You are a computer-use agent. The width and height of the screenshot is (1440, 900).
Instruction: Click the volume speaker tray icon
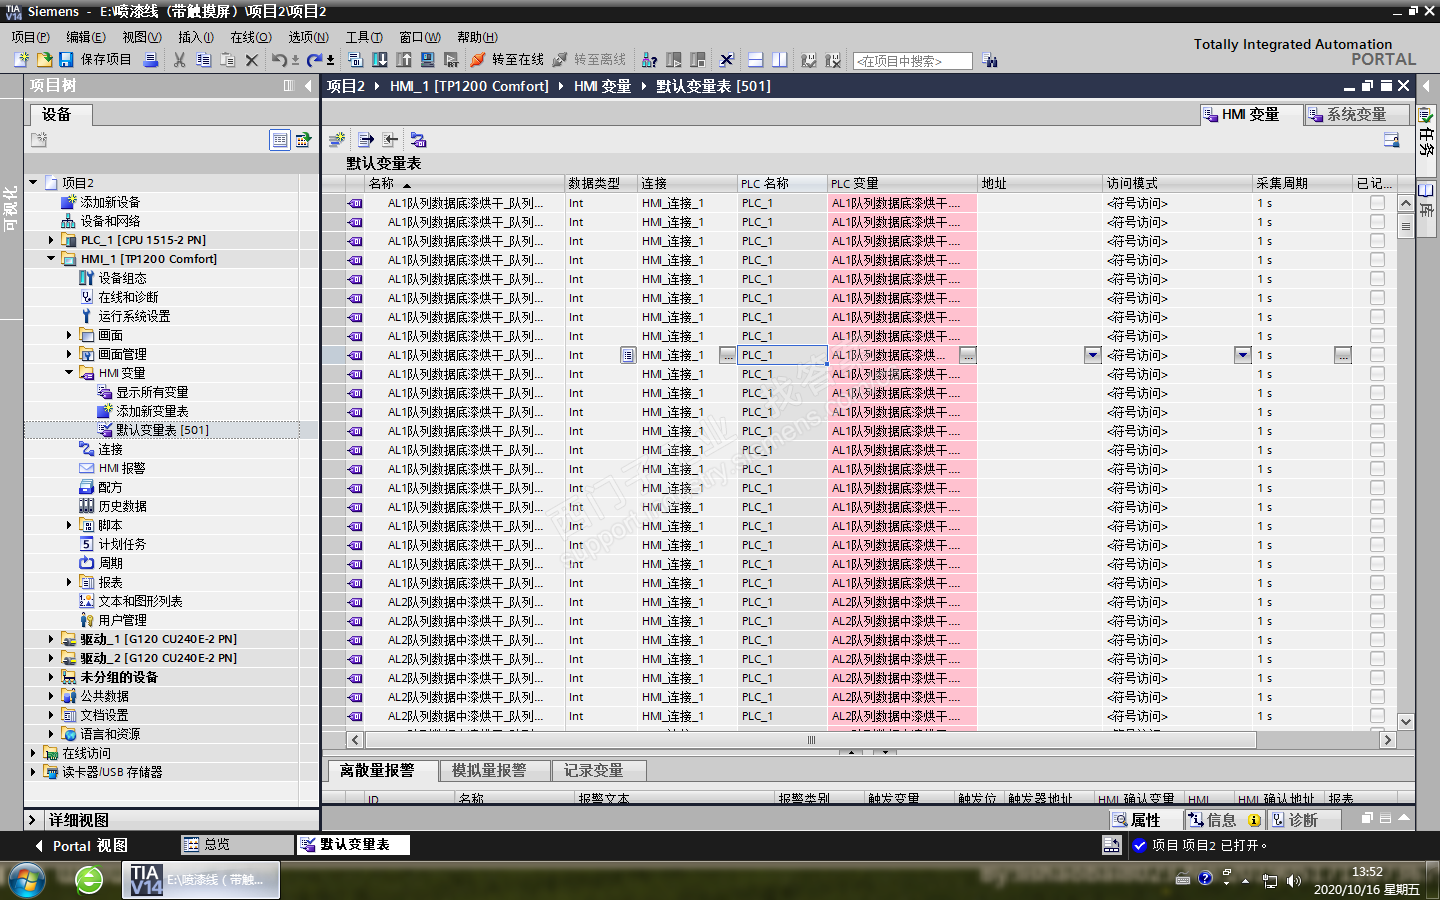[1293, 881]
